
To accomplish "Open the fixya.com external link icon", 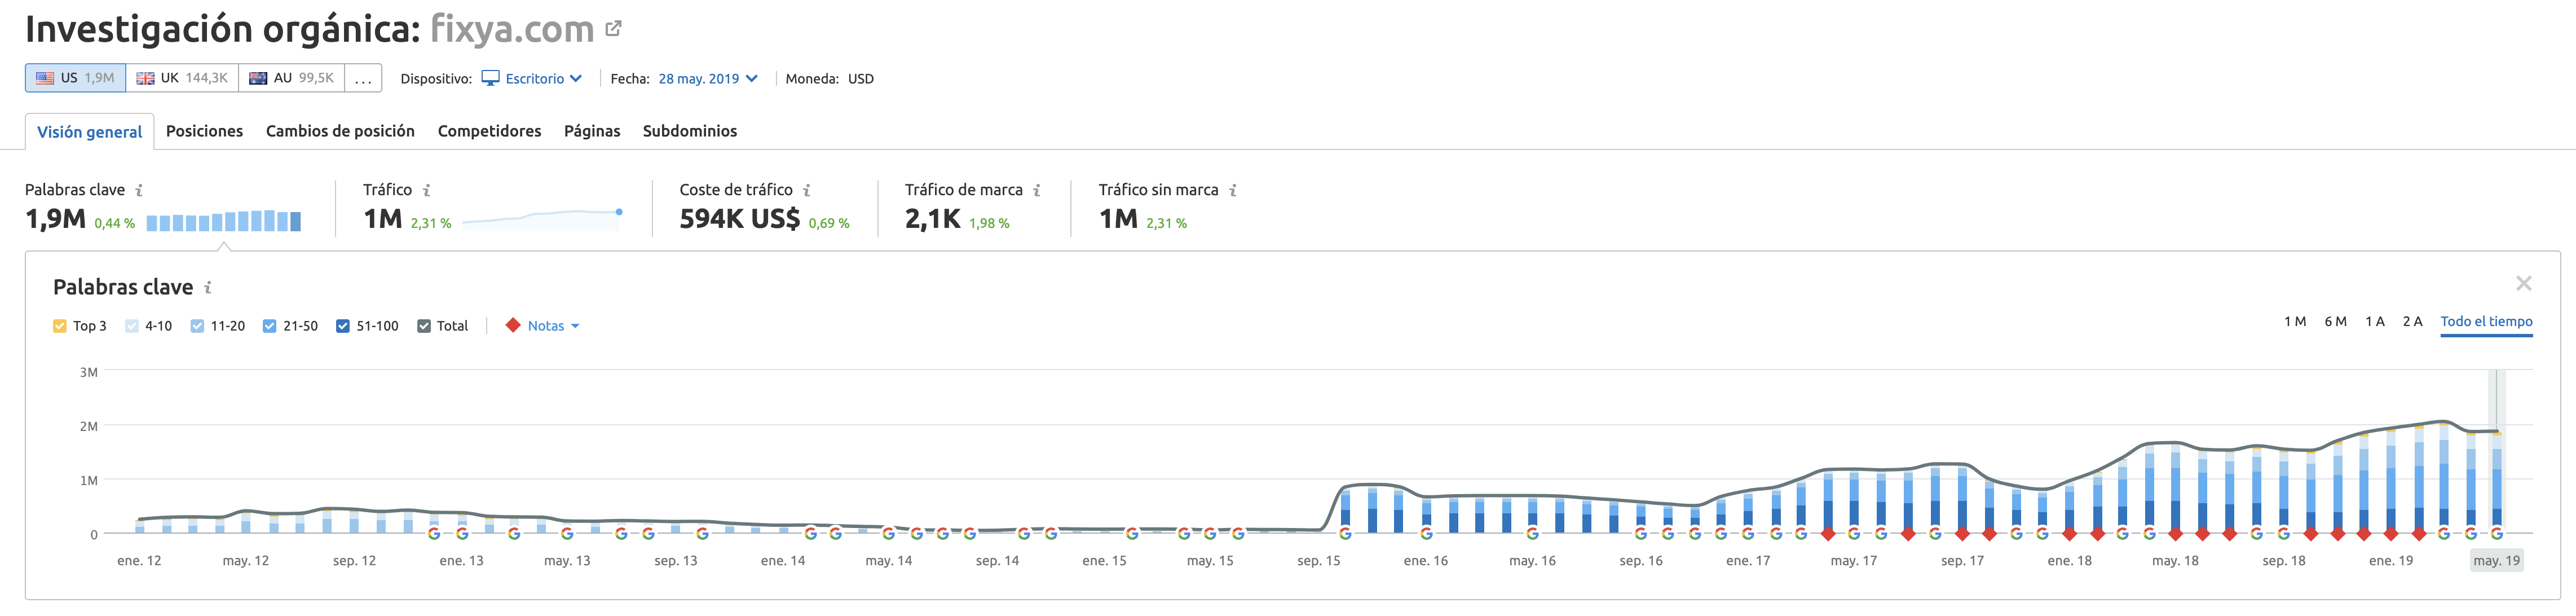I will point(614,29).
